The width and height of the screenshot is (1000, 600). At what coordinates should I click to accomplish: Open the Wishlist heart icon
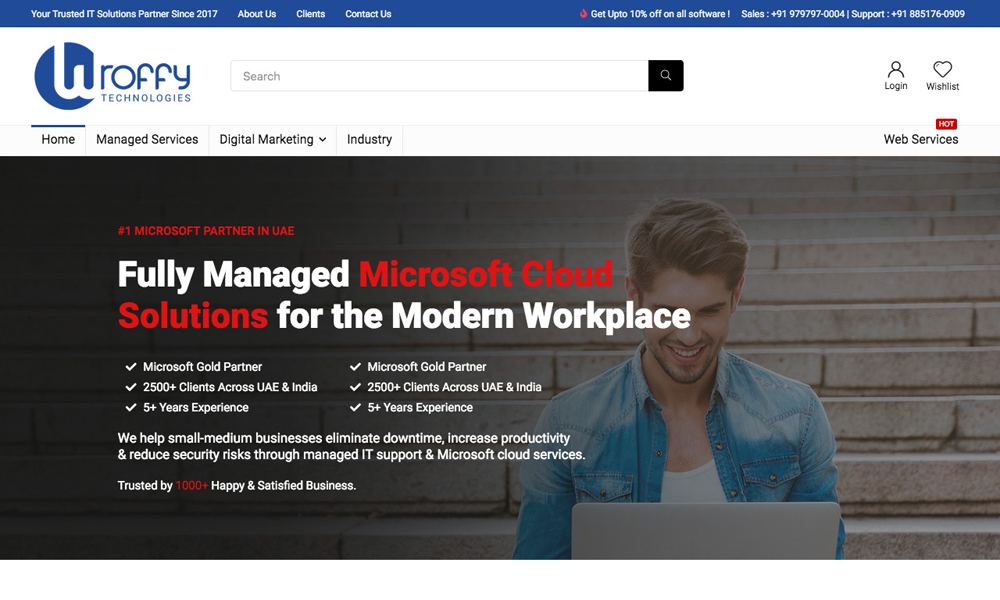click(942, 70)
